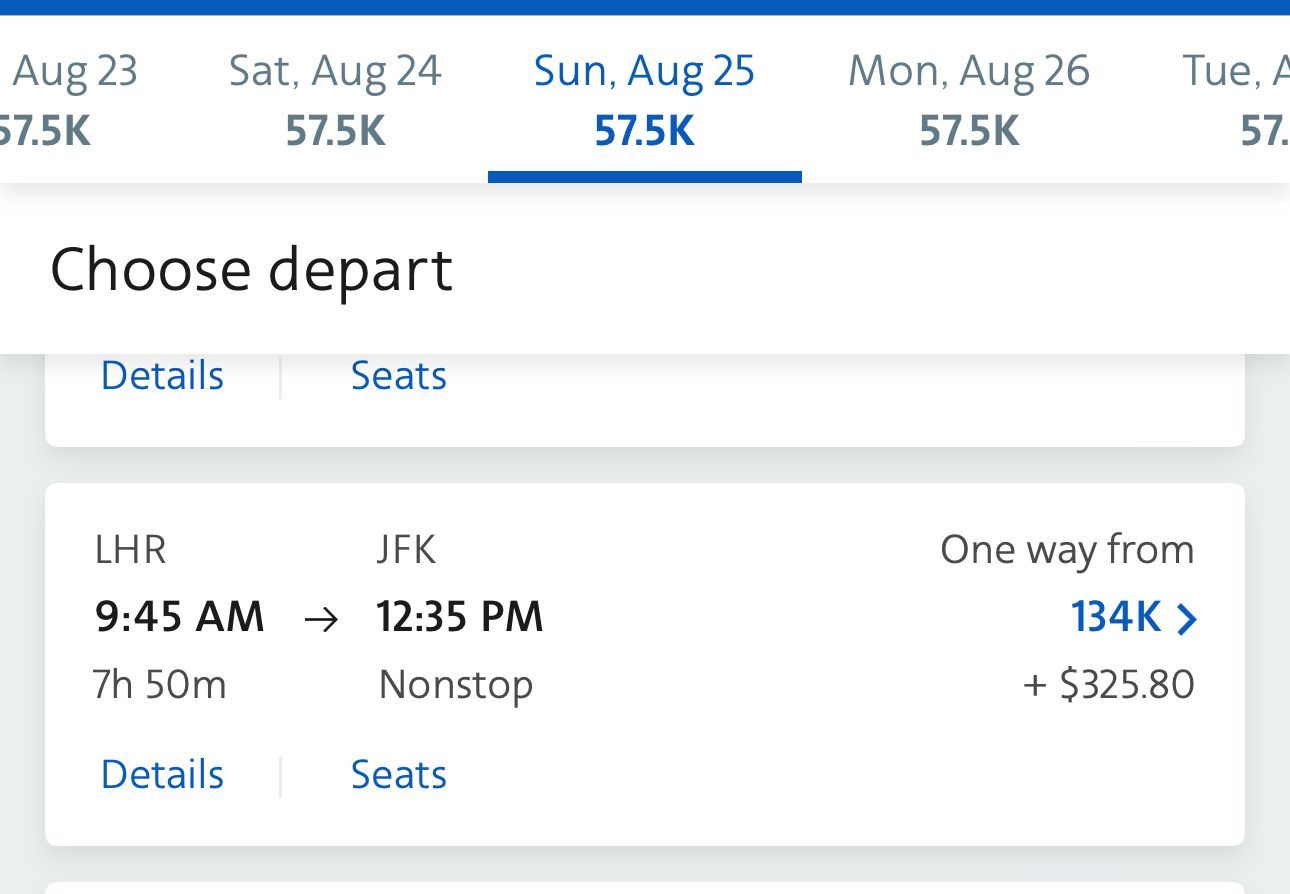The image size is (1290, 894).
Task: Click the 57.5K price under Mon, Aug 26
Action: [969, 132]
